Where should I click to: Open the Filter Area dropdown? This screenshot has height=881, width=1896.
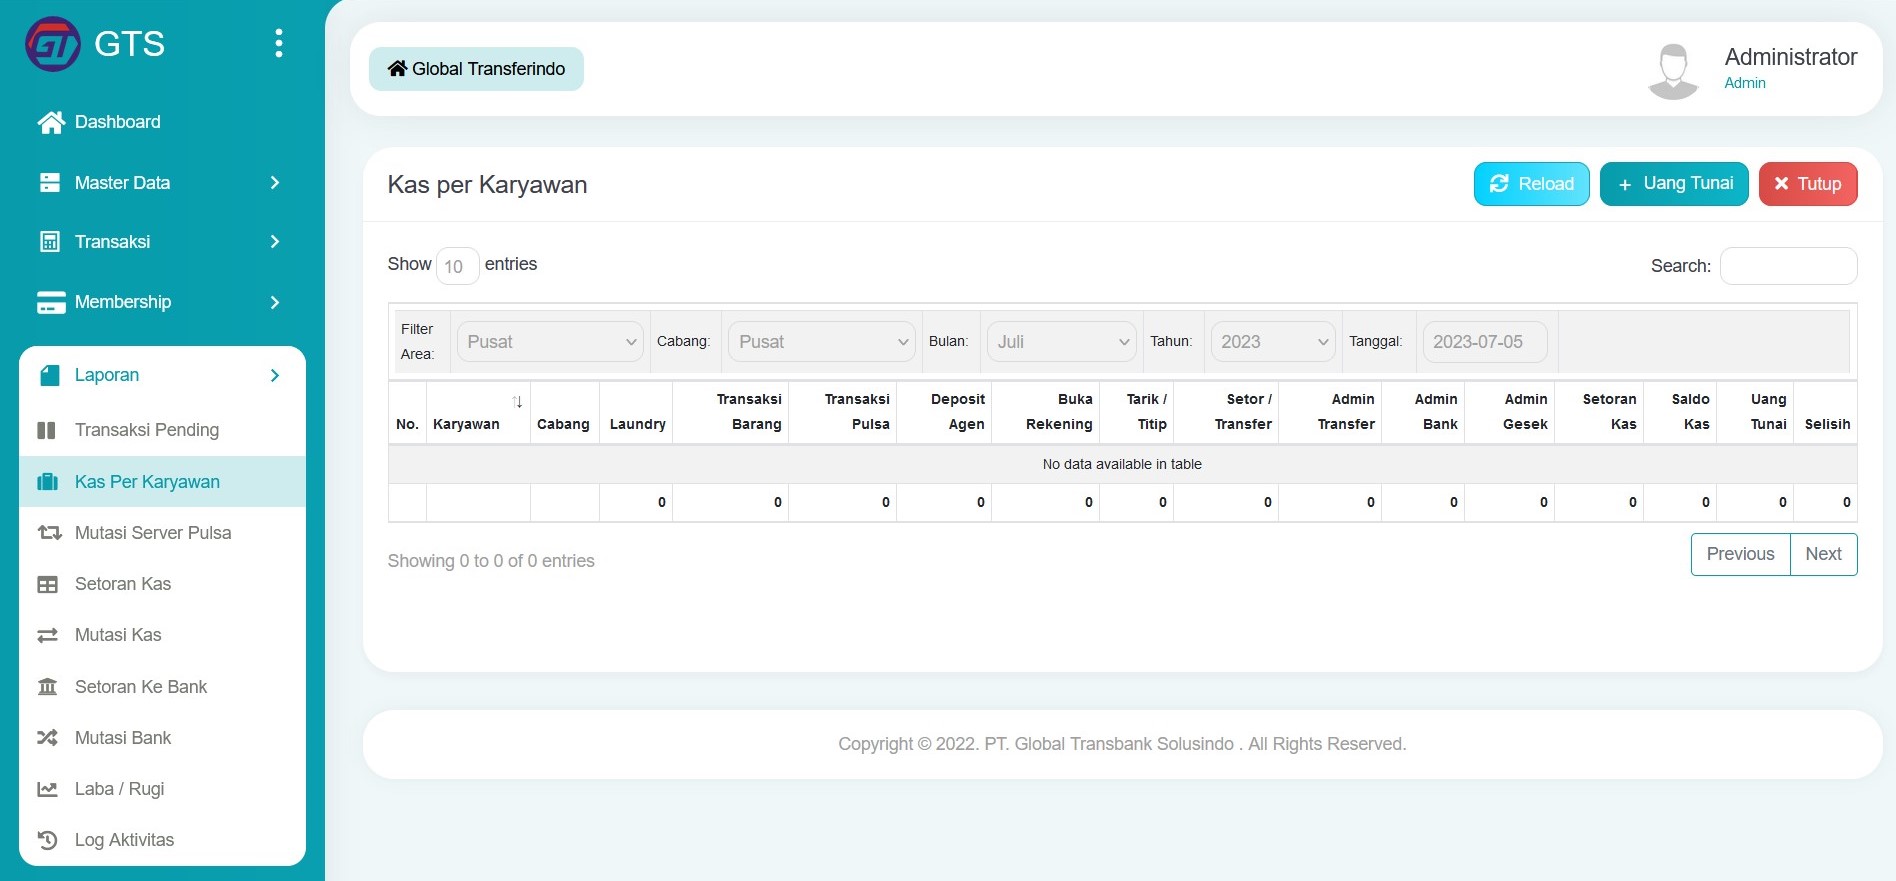(x=550, y=342)
